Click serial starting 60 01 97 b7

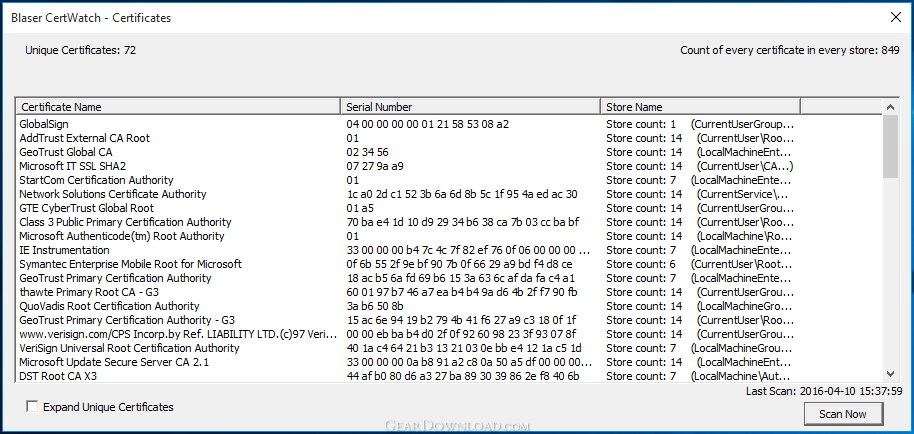click(x=462, y=292)
